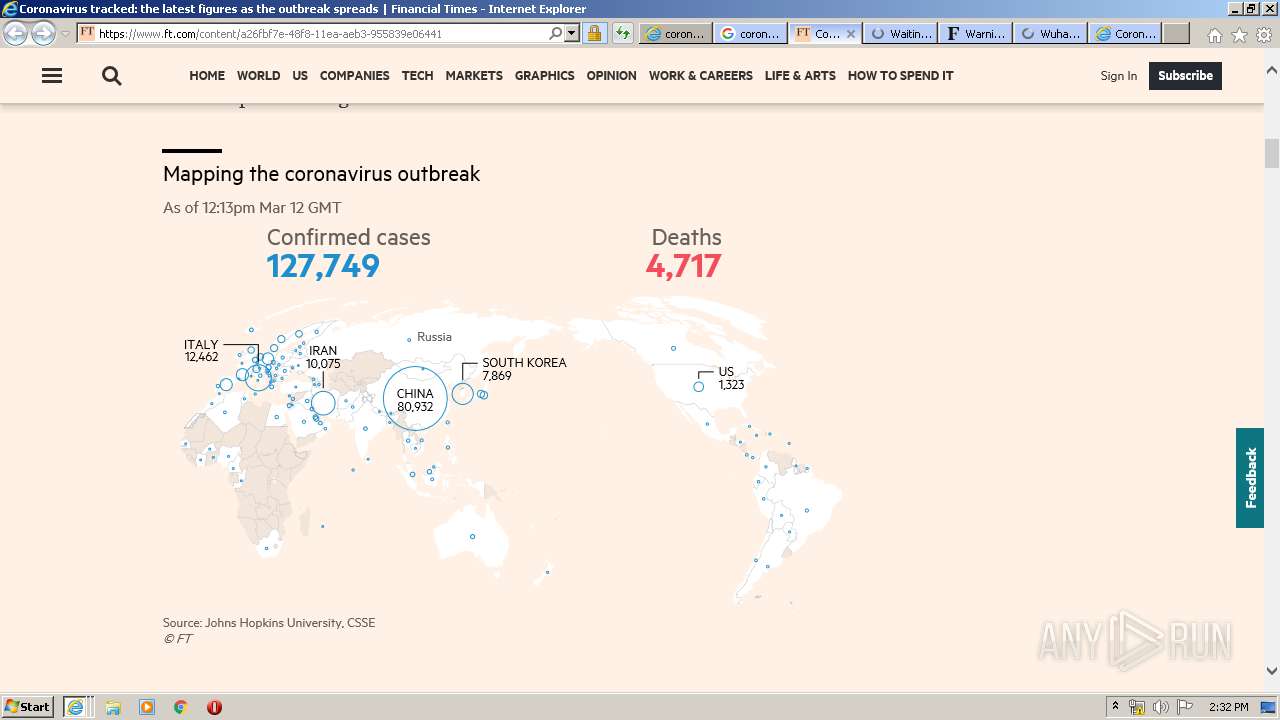Click the scrollbar up arrow
1280x720 pixels.
[1272, 71]
